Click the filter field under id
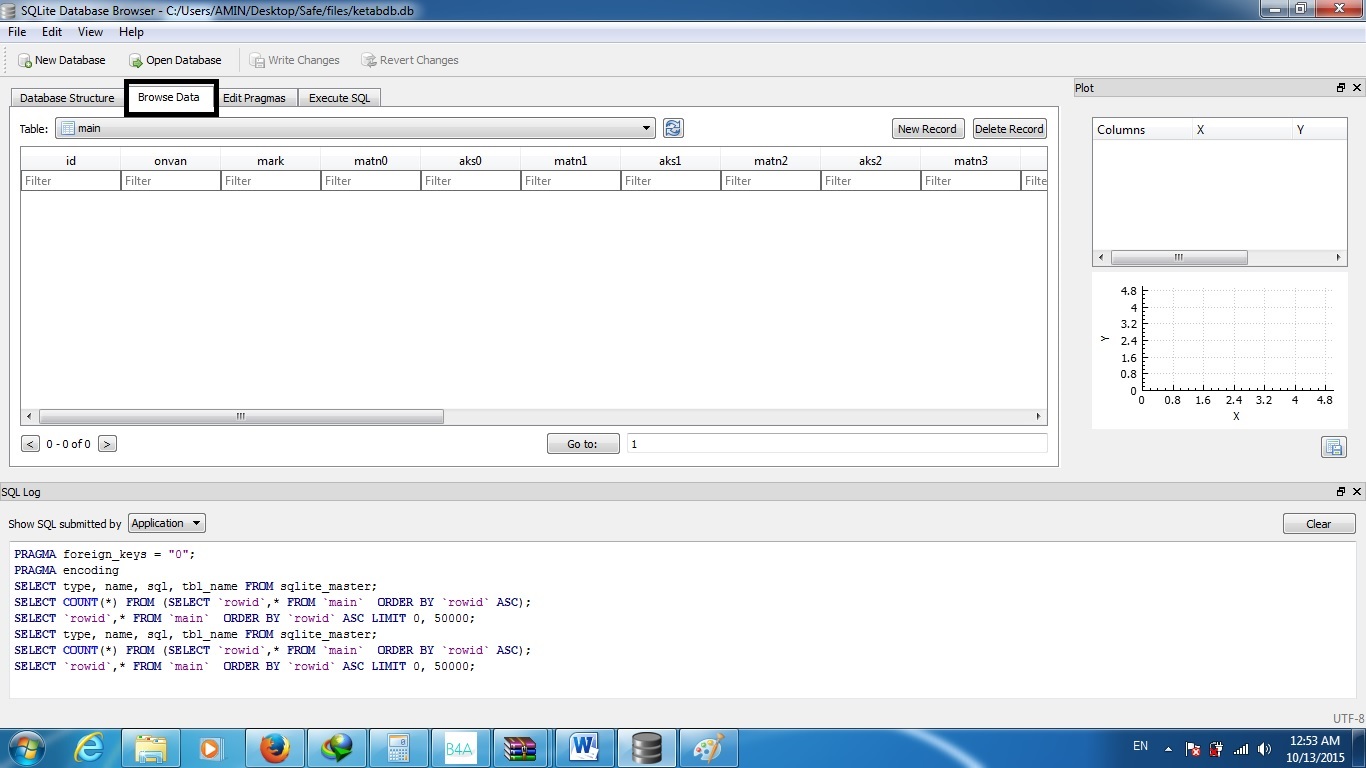 pos(71,181)
